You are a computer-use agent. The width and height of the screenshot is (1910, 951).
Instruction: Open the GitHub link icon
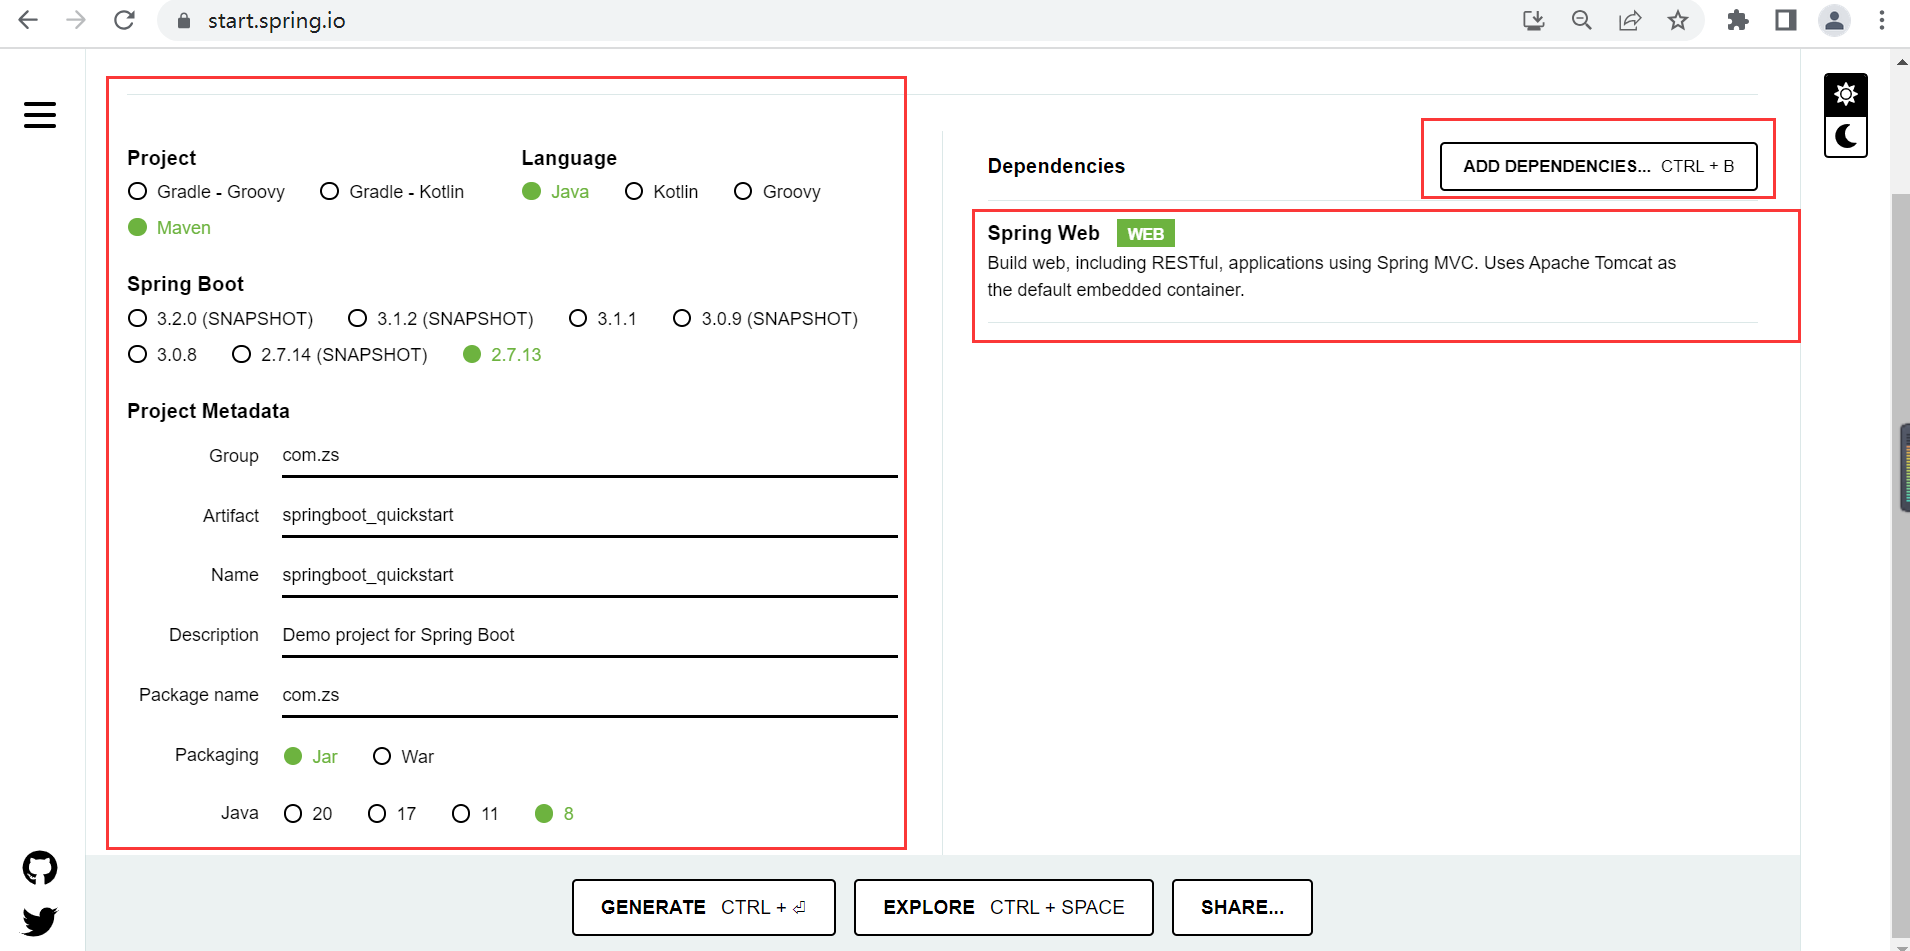click(x=40, y=868)
